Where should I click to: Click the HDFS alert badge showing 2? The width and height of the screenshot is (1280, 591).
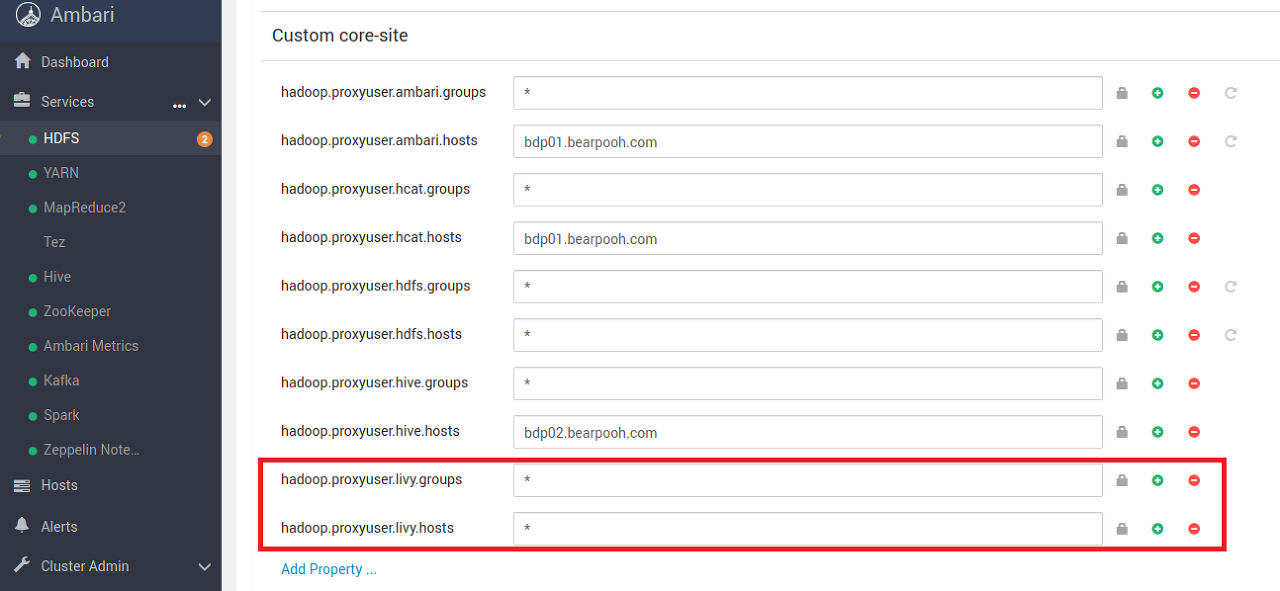click(x=205, y=139)
